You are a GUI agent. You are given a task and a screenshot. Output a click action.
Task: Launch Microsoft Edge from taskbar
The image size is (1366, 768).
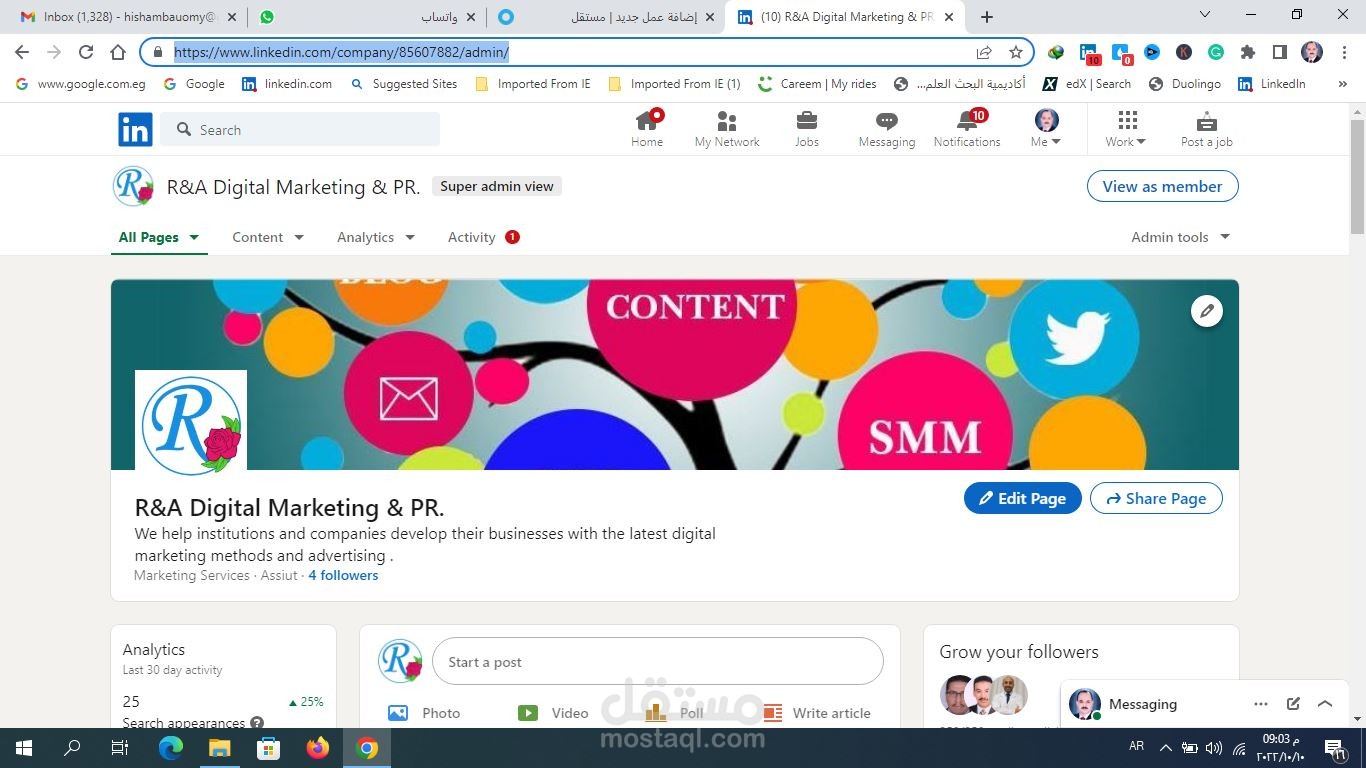tap(171, 748)
